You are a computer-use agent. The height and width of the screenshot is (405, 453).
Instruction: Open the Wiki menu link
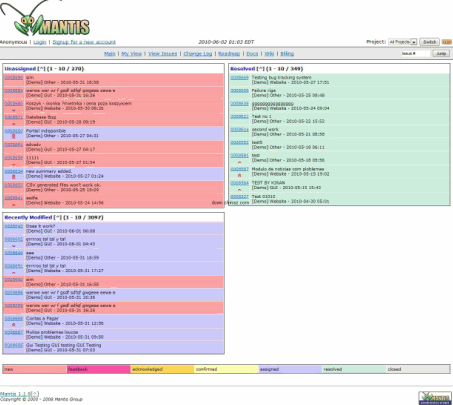tap(269, 54)
